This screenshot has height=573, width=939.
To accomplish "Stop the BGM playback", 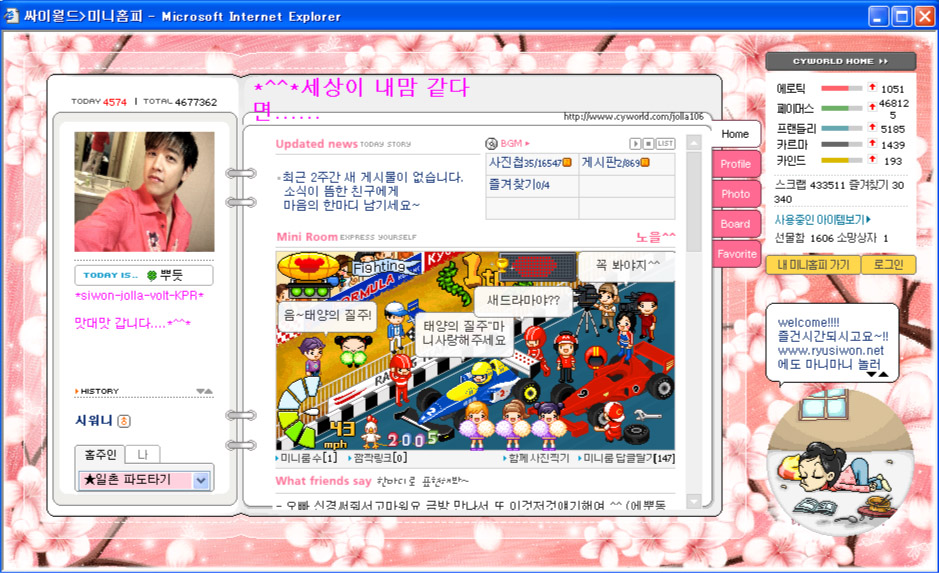I will click(x=648, y=144).
